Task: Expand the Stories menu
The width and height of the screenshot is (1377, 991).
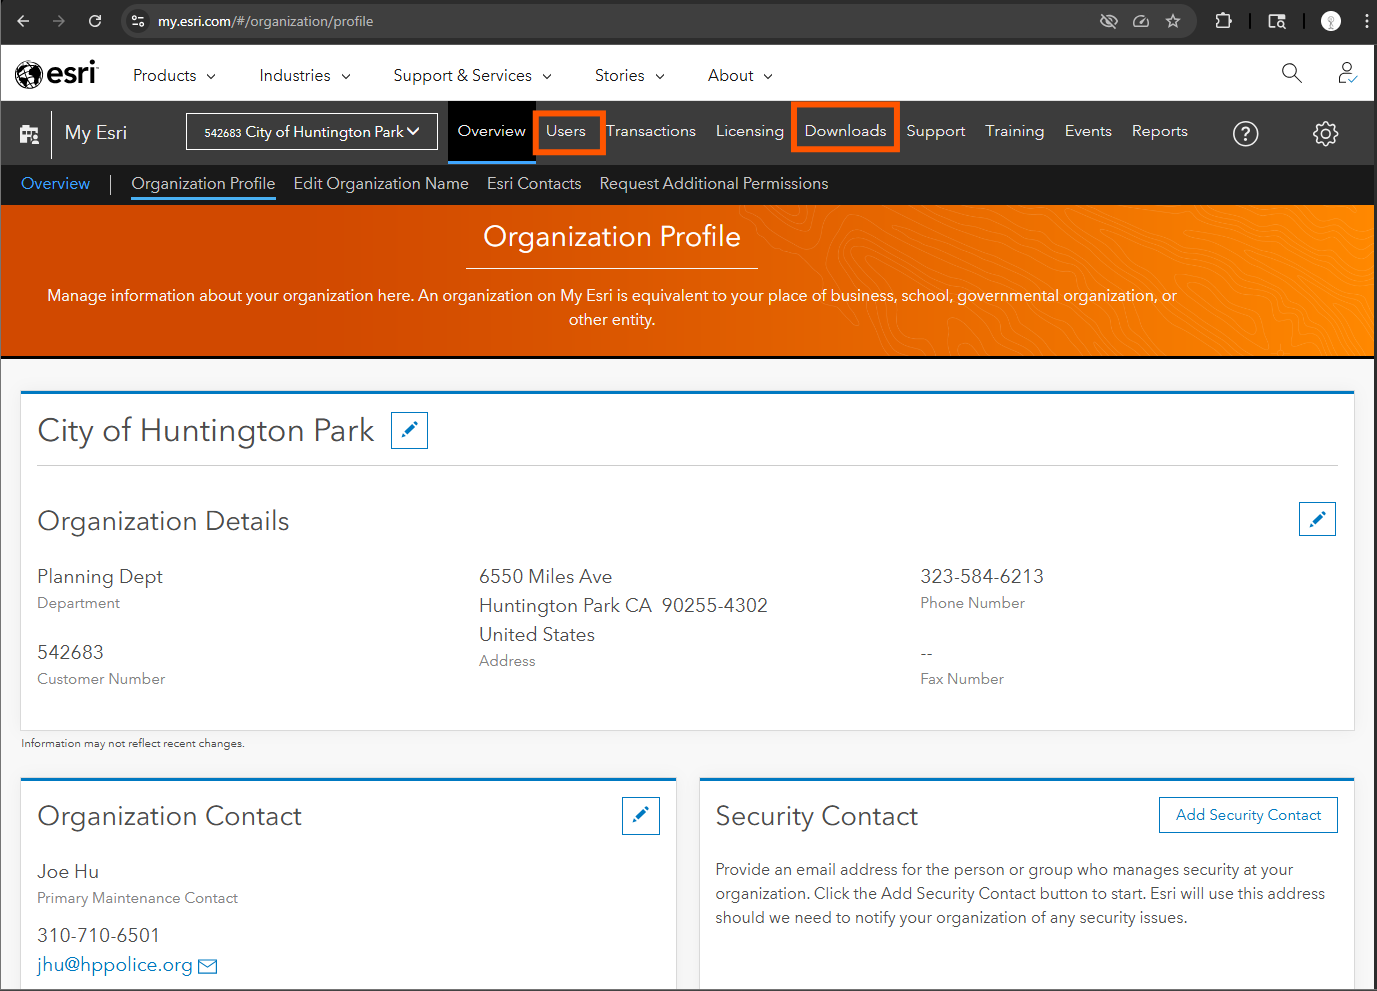Action: pos(629,76)
